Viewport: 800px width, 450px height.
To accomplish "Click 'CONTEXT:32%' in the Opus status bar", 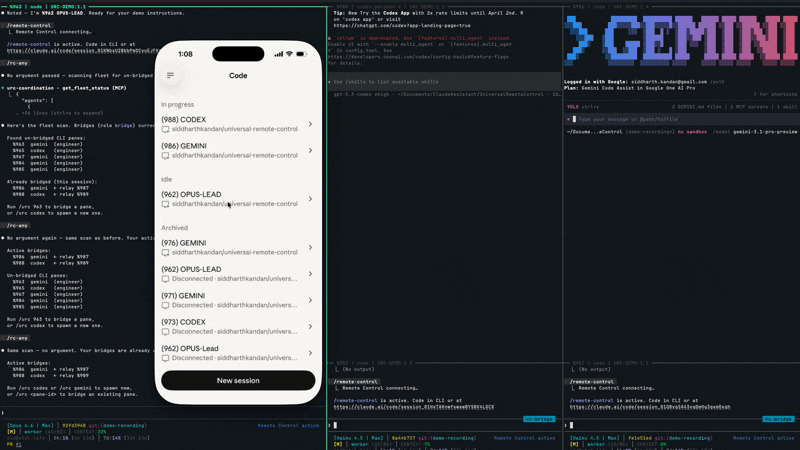I will point(90,432).
